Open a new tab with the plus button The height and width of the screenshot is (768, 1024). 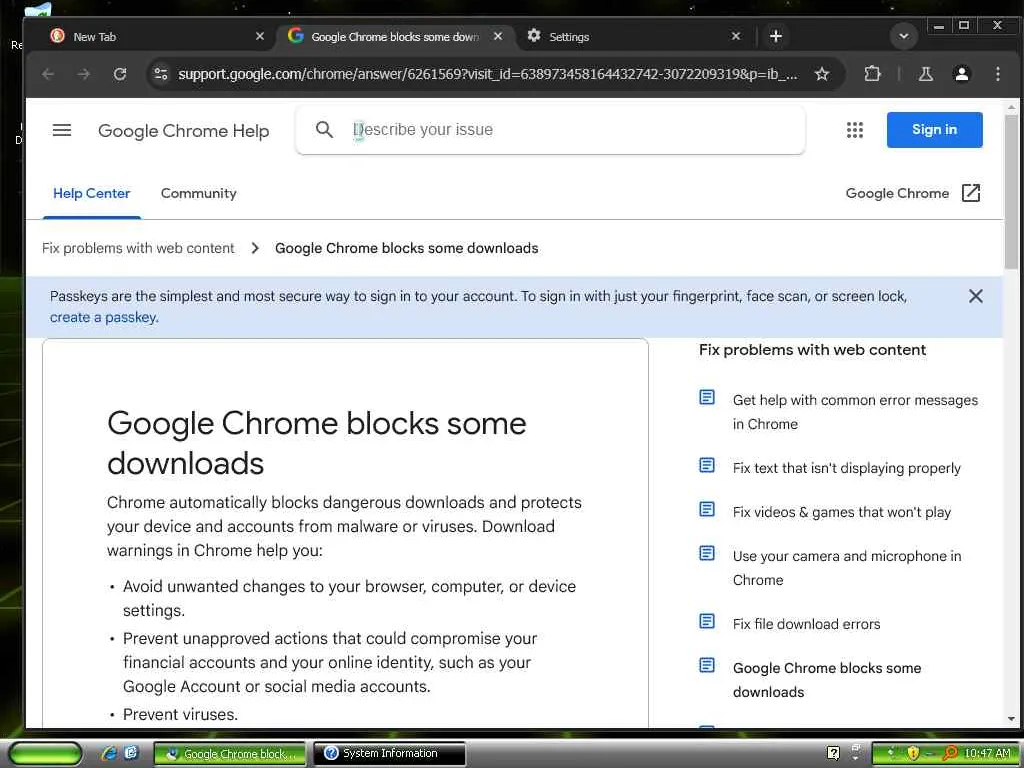click(x=776, y=37)
